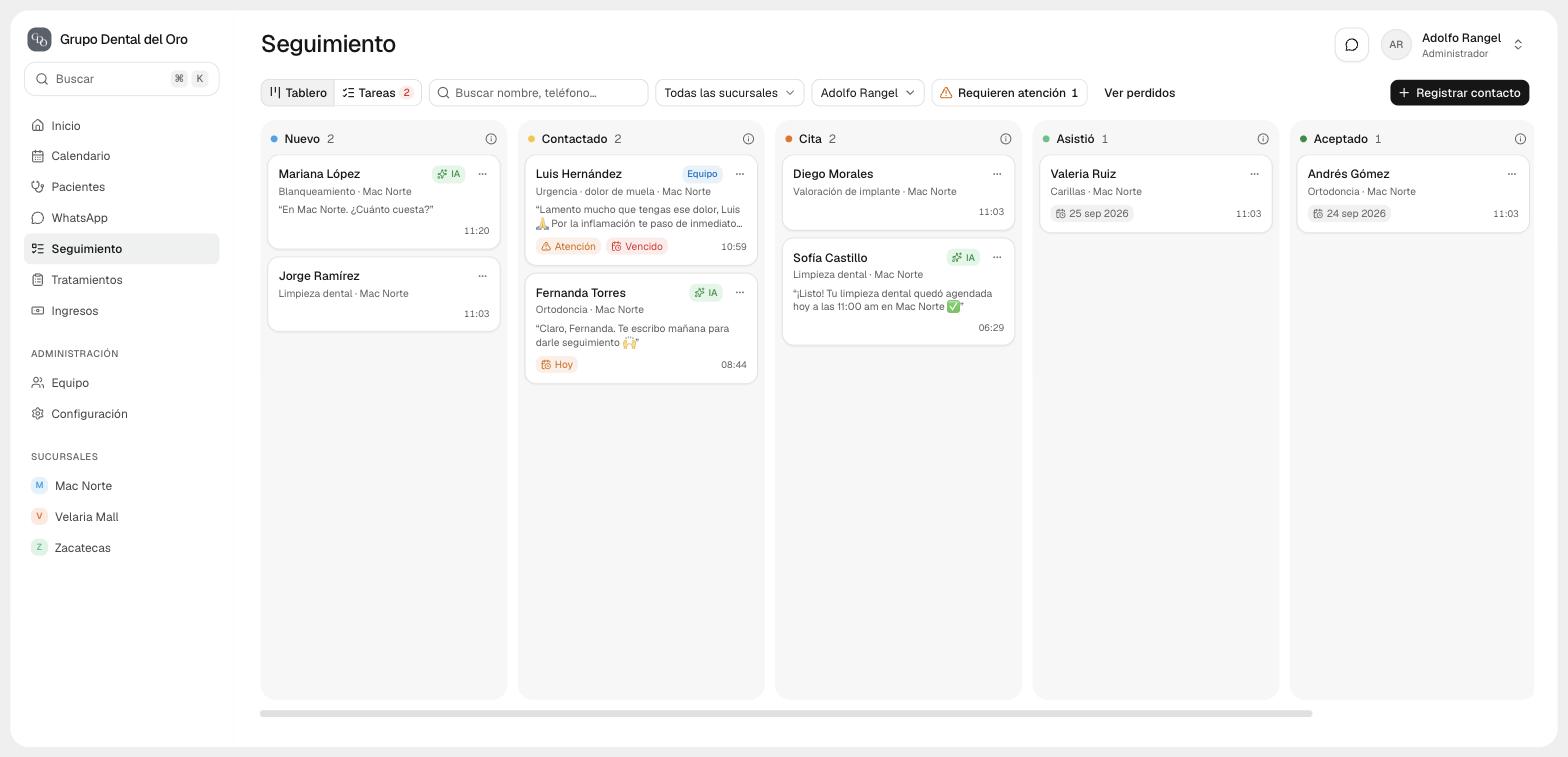Open Todas las sucursales dropdown
1568x757 pixels.
pos(730,93)
